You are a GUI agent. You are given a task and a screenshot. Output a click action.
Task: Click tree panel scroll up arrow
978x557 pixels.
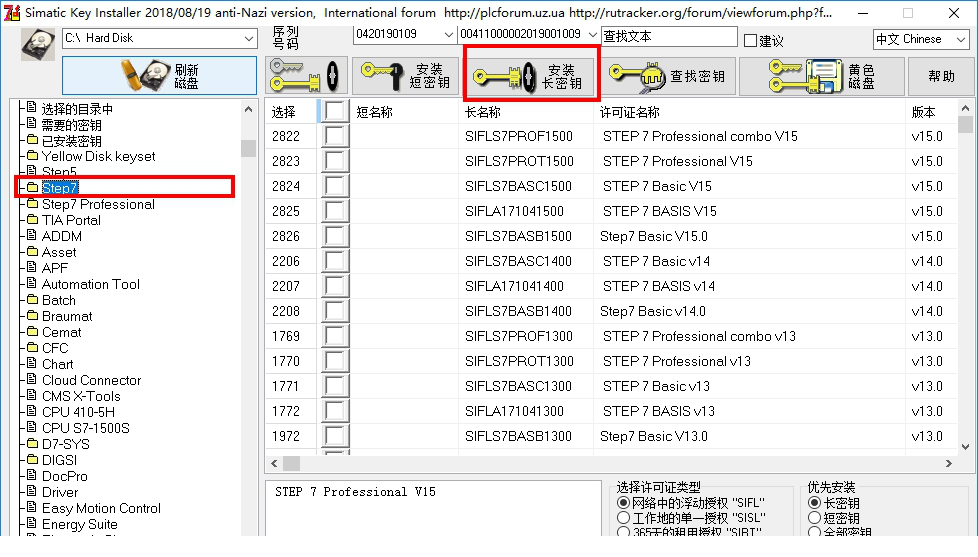[248, 109]
